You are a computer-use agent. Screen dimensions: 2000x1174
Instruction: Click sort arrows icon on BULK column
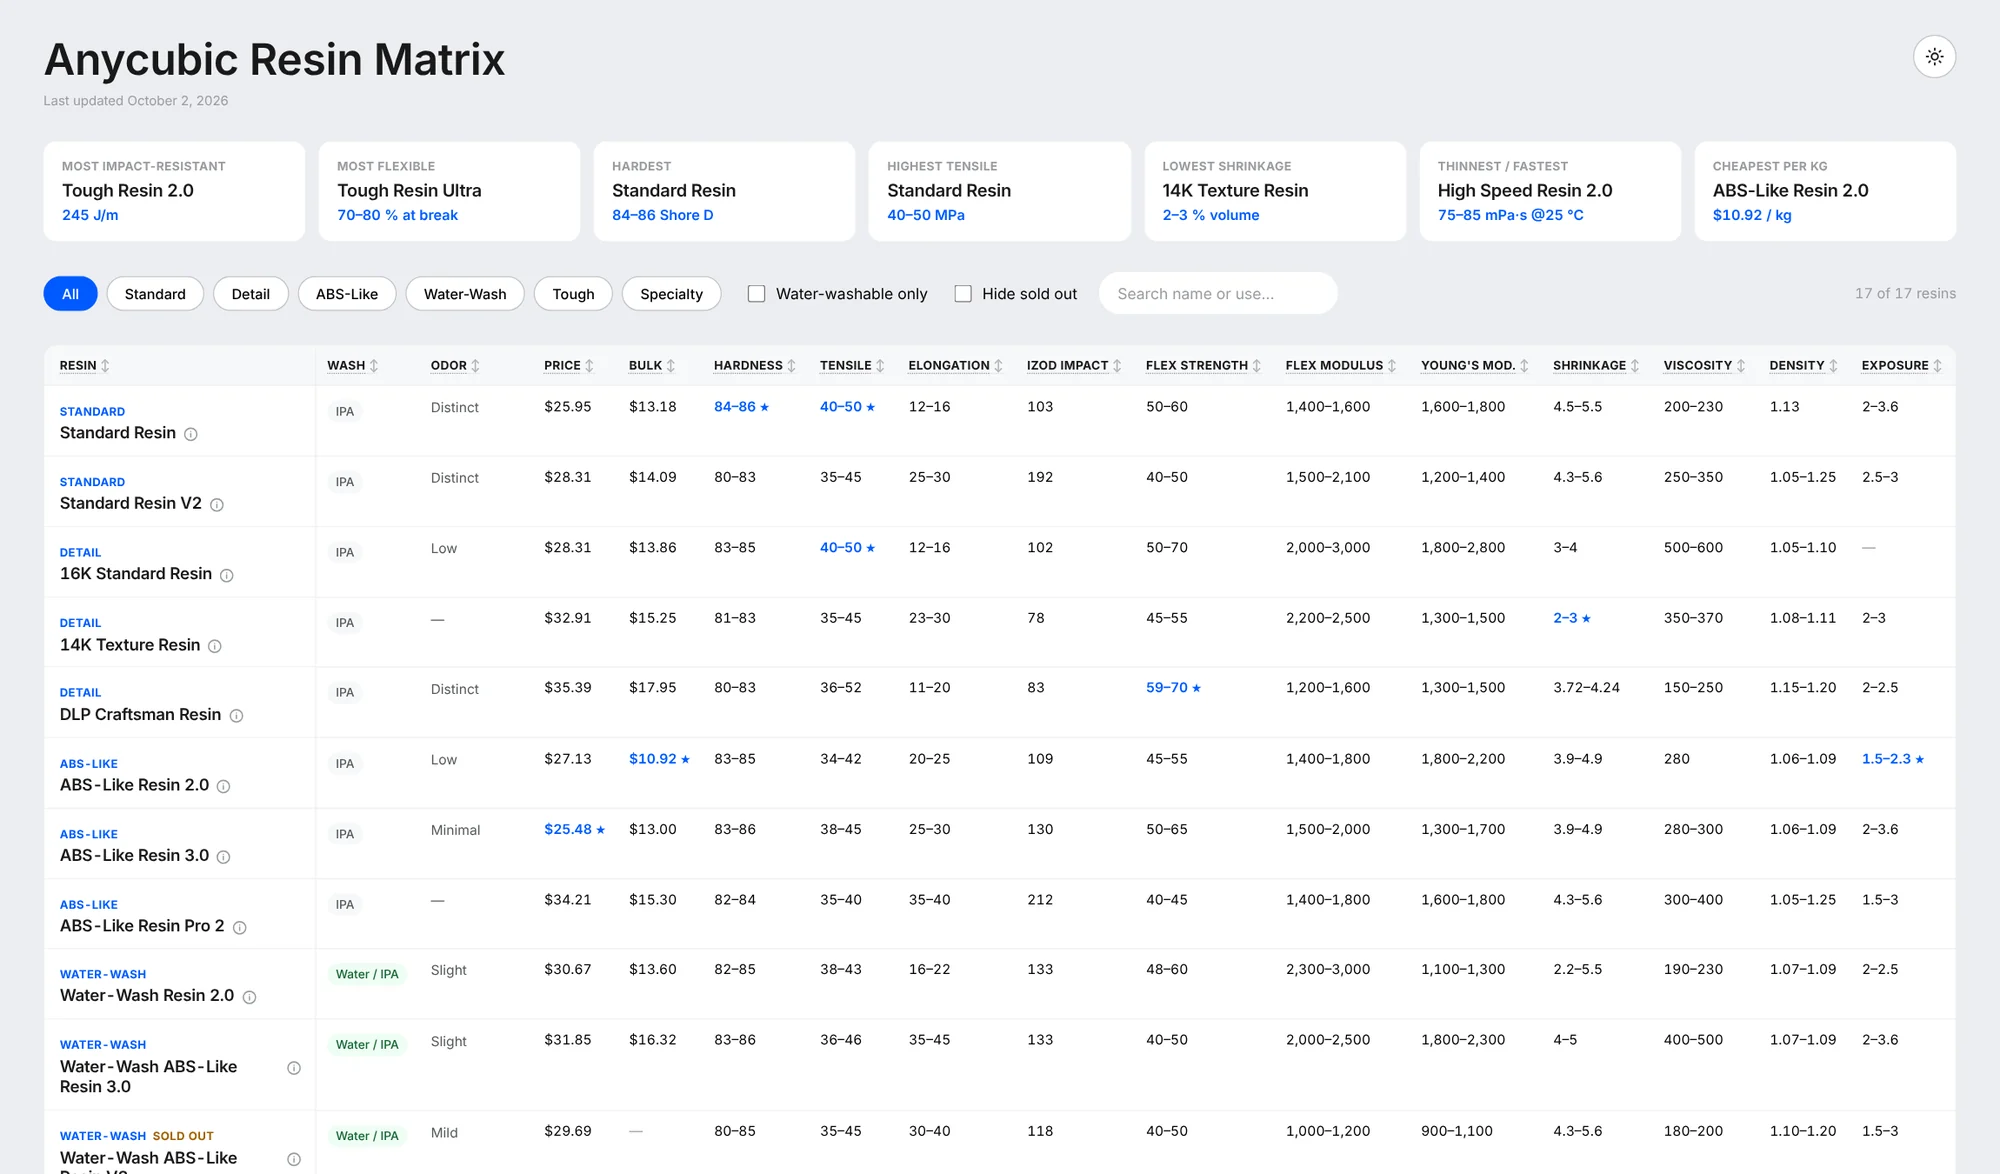pos(671,366)
